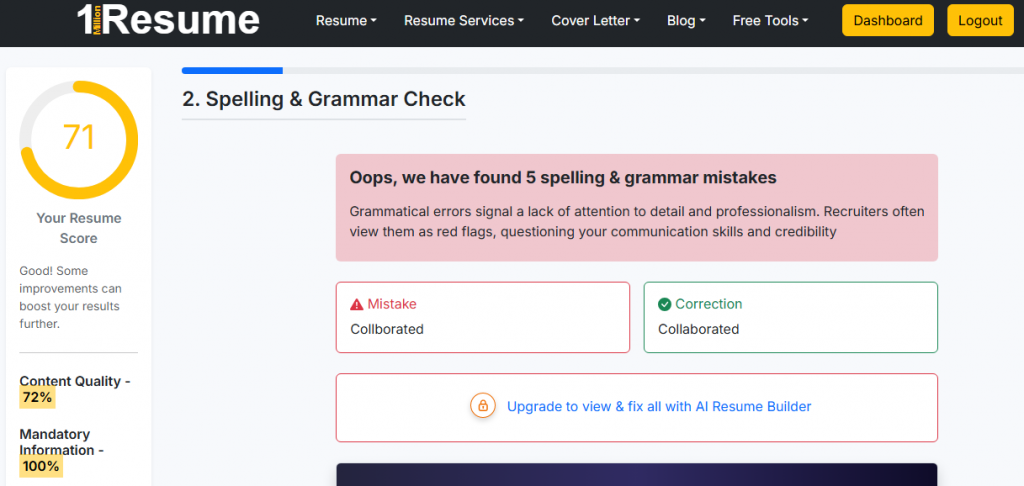This screenshot has width=1024, height=486.
Task: Click the green checkmark beside Correction
Action: [x=665, y=304]
